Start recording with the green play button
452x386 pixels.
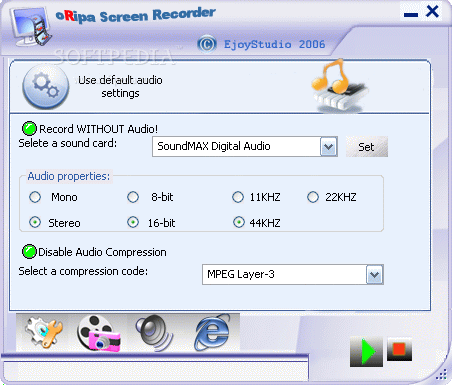[x=366, y=351]
